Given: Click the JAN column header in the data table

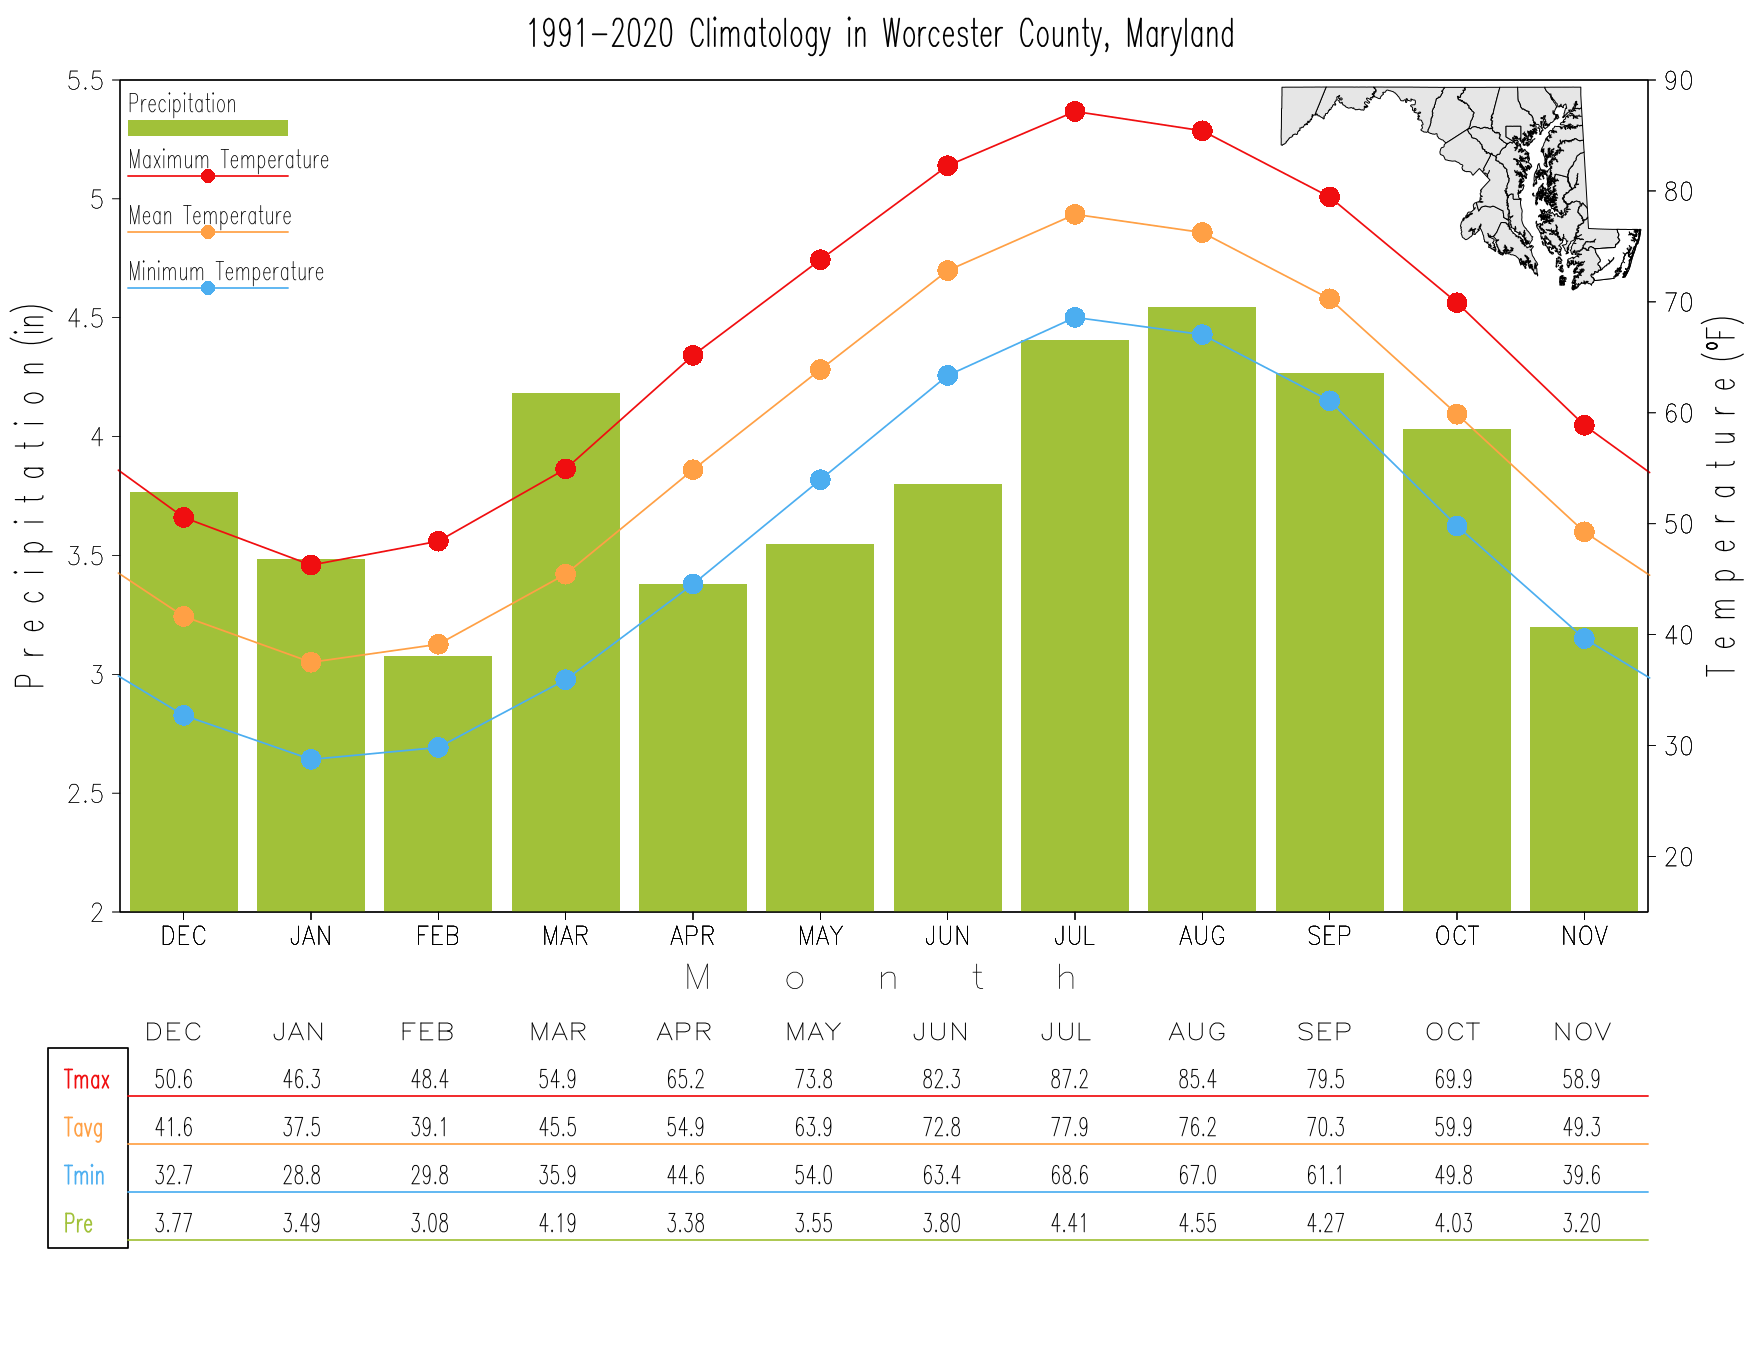Looking at the screenshot, I should (x=299, y=1032).
